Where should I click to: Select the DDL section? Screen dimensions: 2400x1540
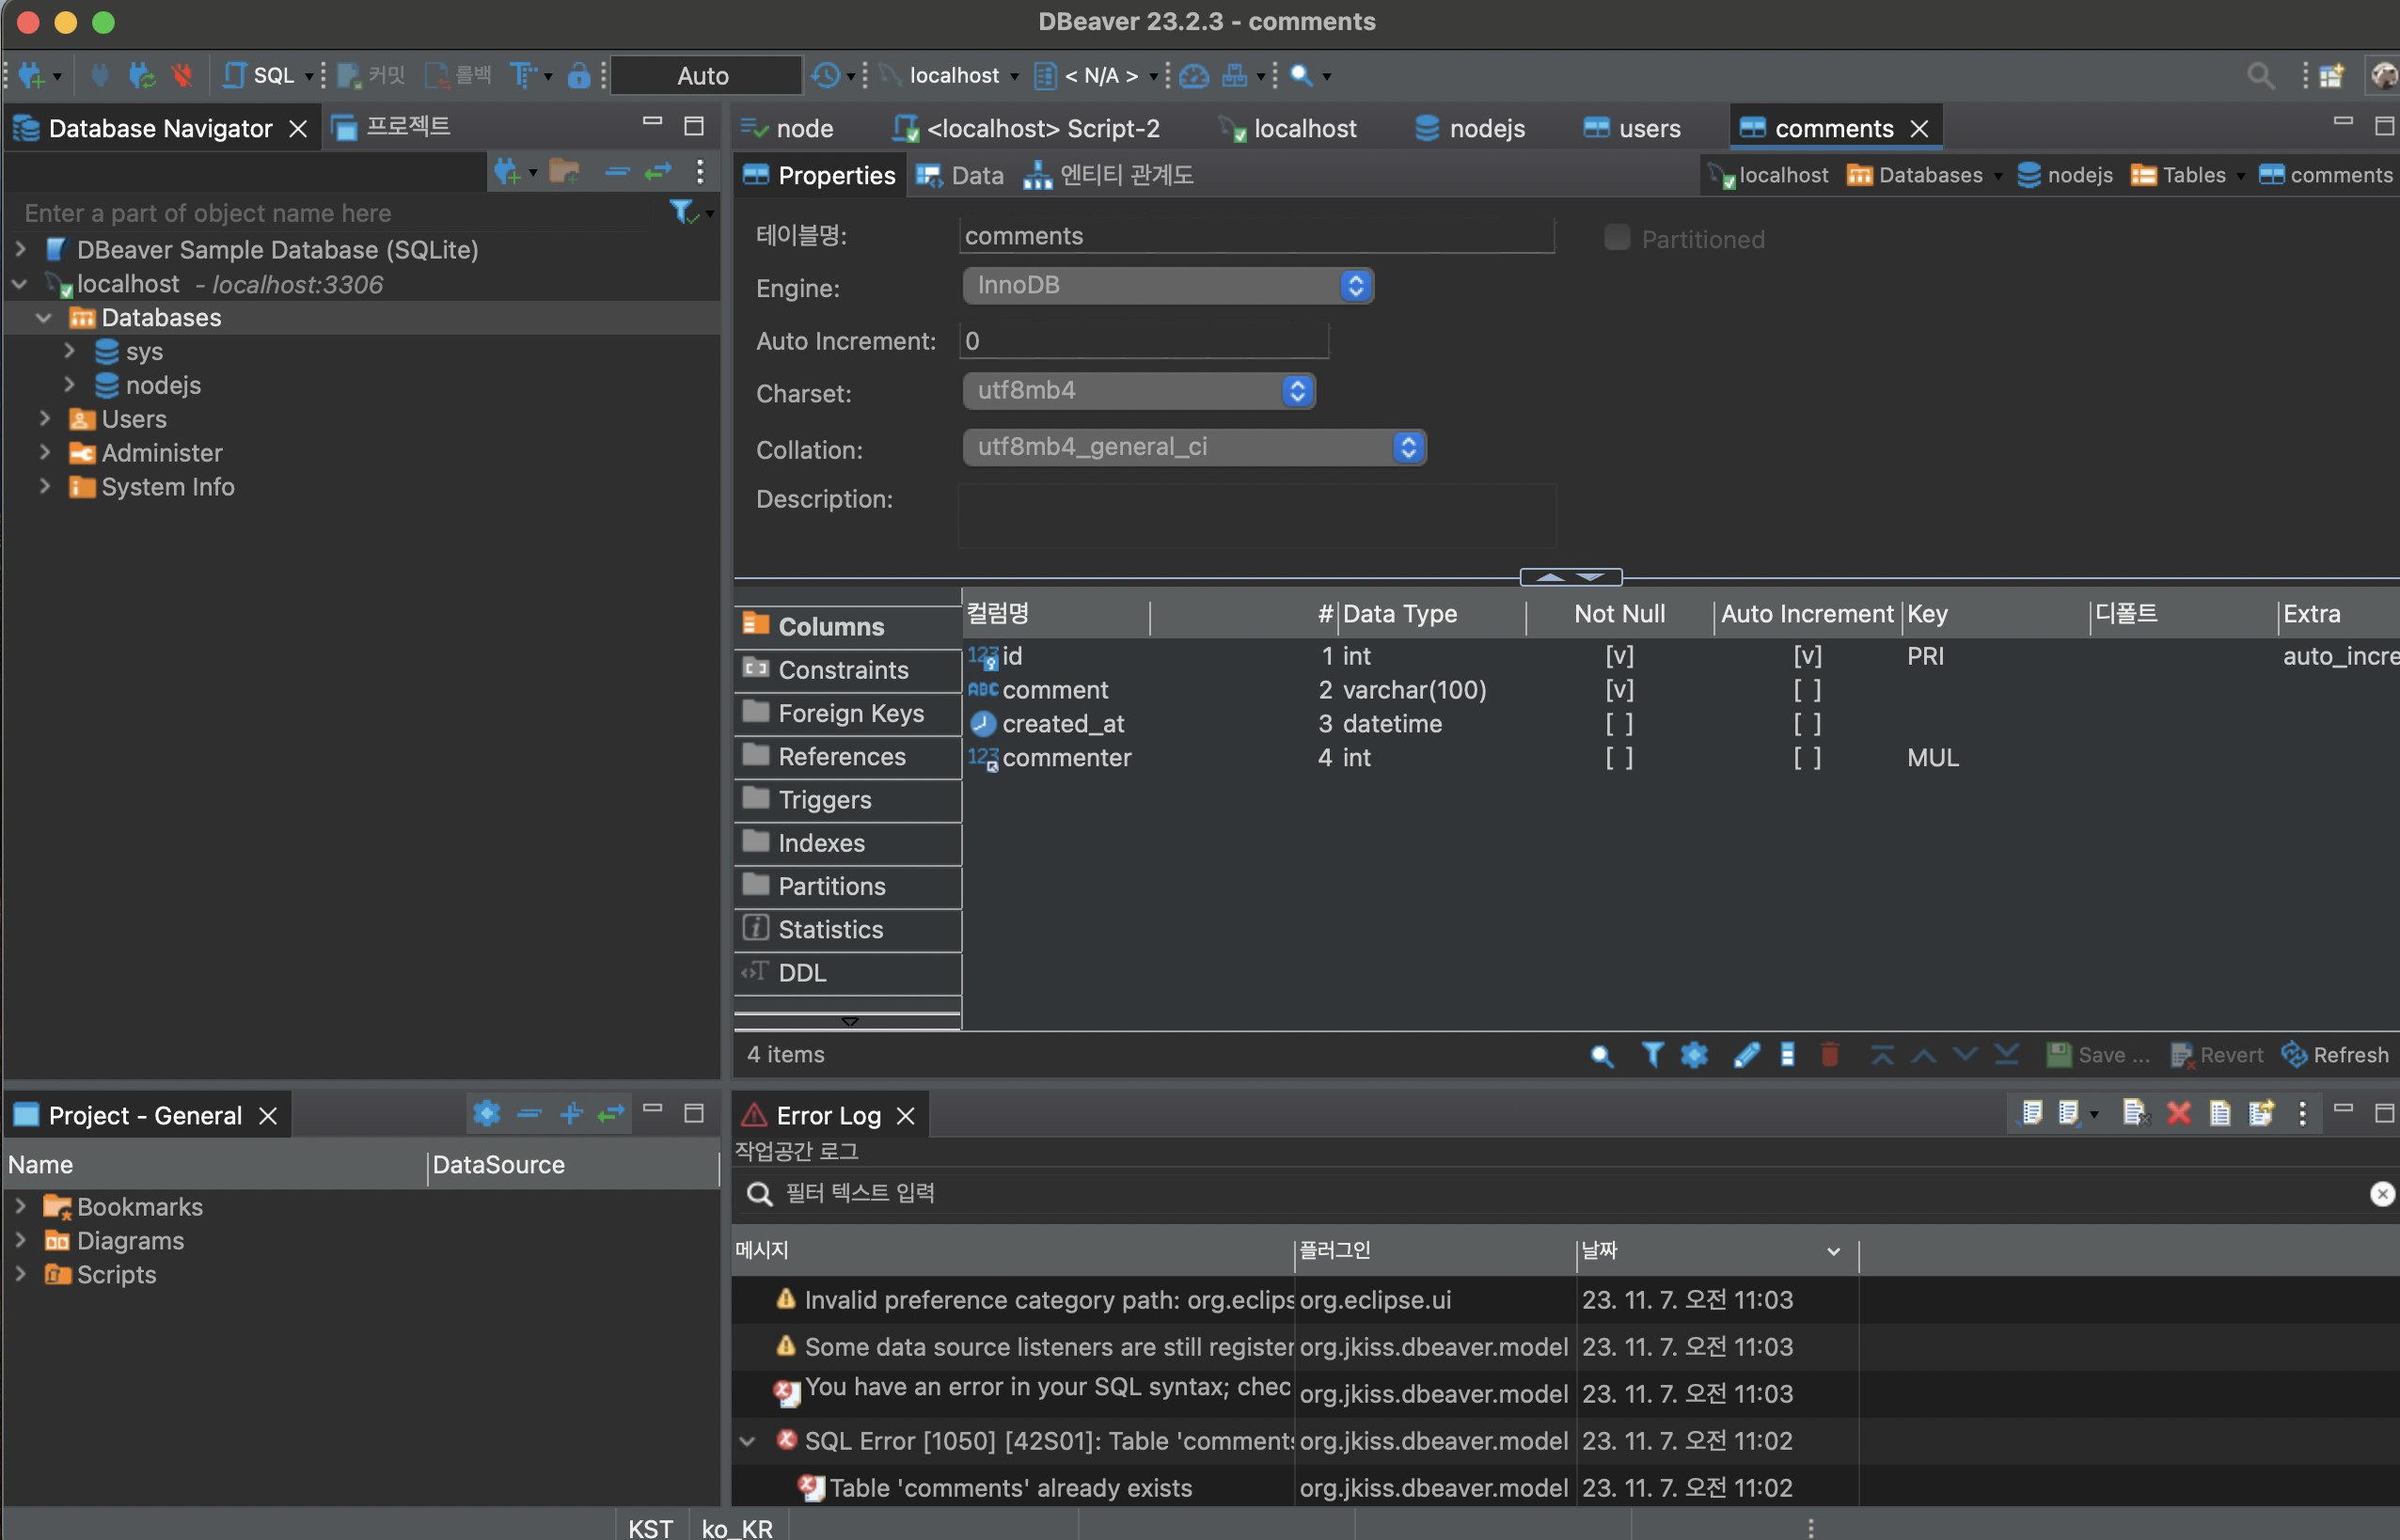848,972
